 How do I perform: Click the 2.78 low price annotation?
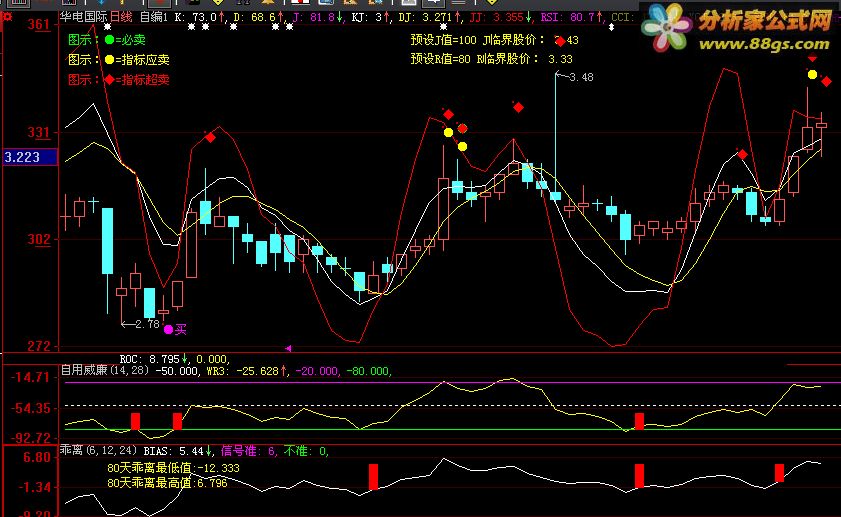[x=141, y=324]
